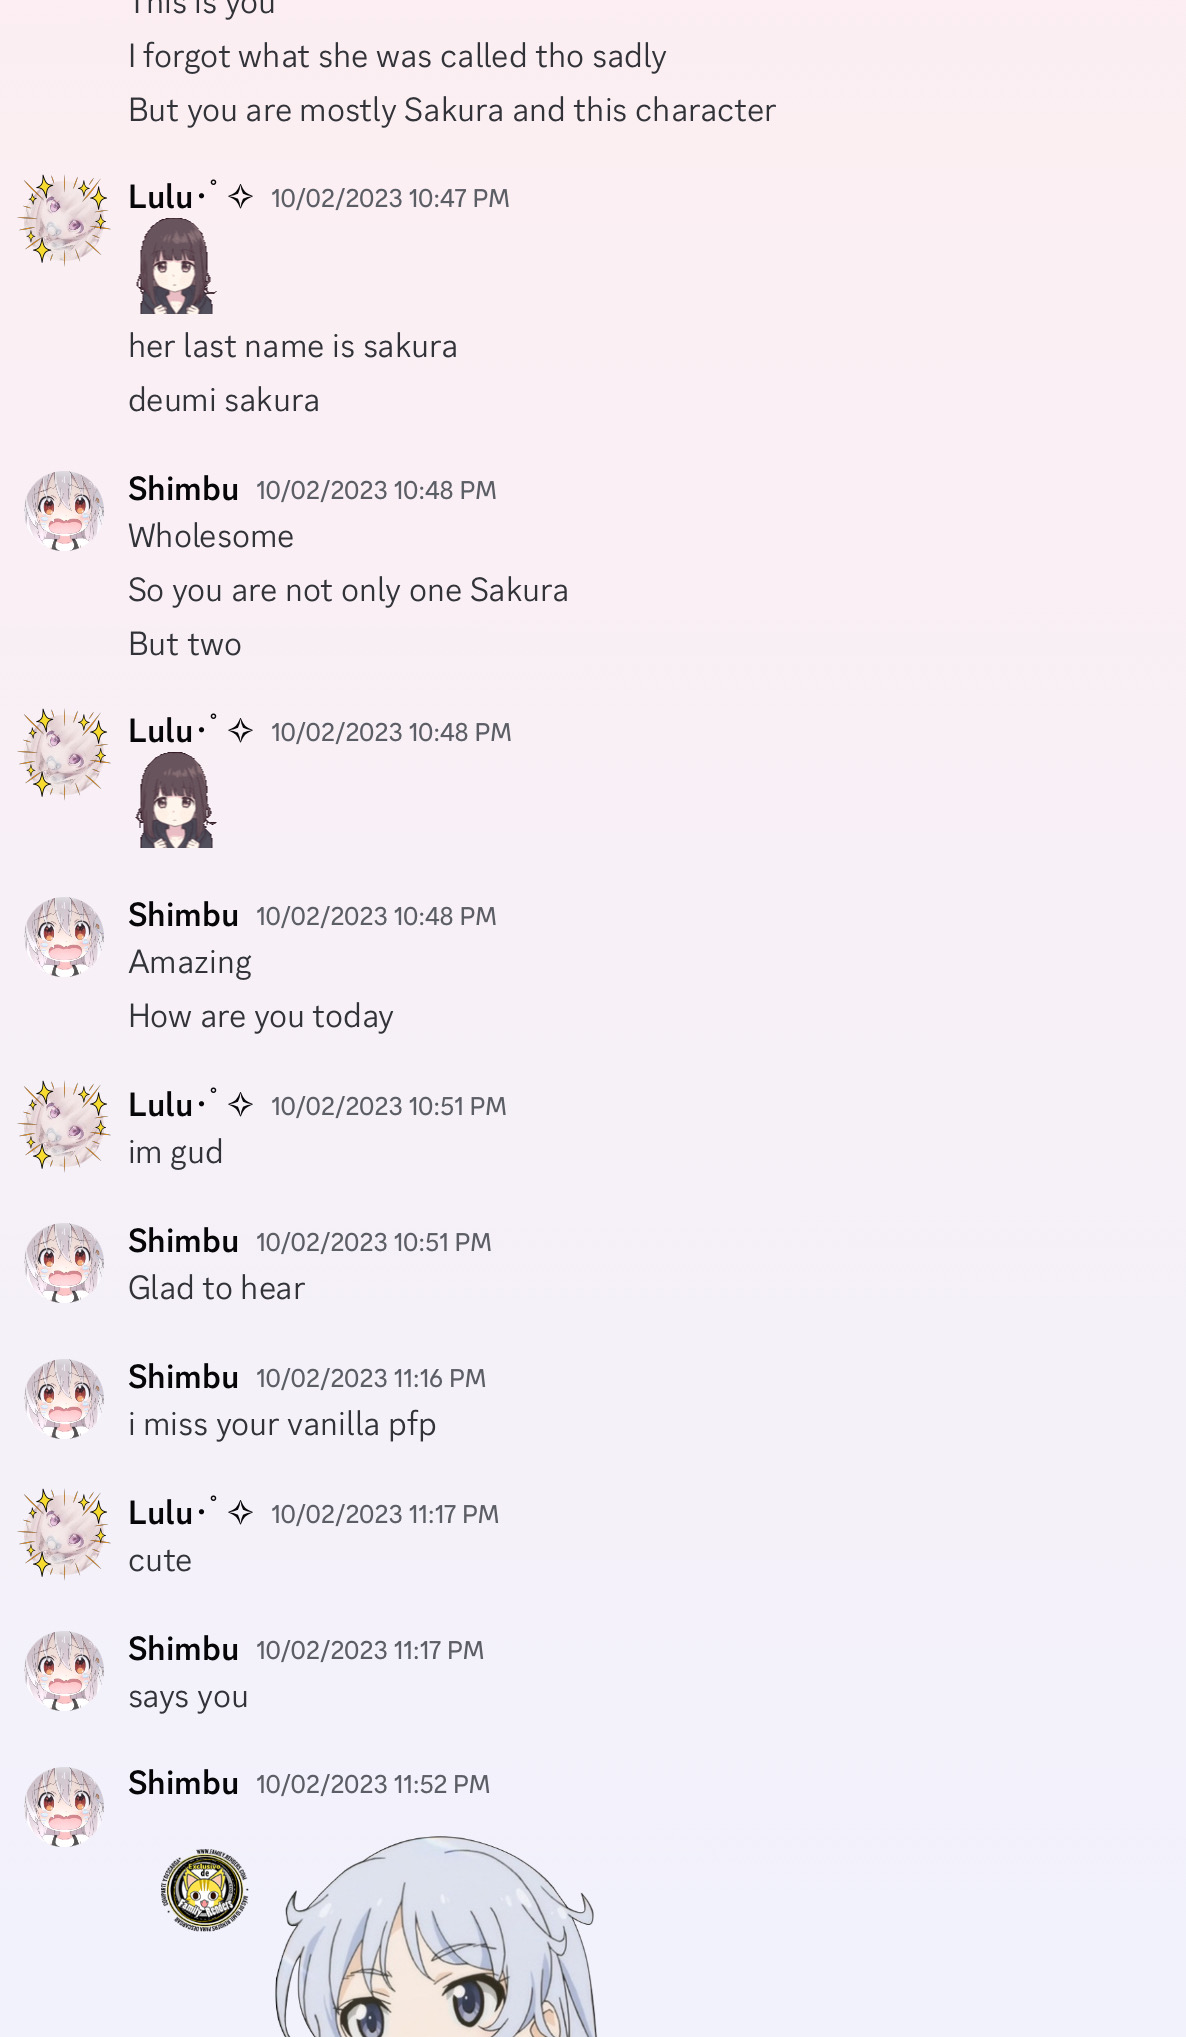Screen dimensions: 1186x2037
Task: Click the 10/02/2023 10:47 PM timestamp
Action: [x=390, y=198]
